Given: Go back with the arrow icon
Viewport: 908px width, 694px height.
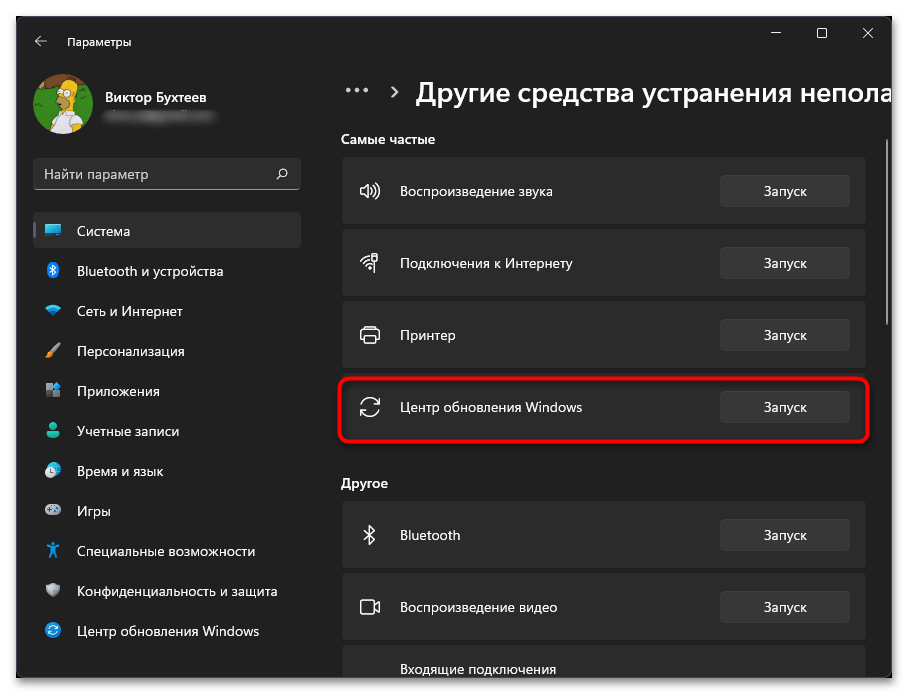Looking at the screenshot, I should [x=41, y=41].
